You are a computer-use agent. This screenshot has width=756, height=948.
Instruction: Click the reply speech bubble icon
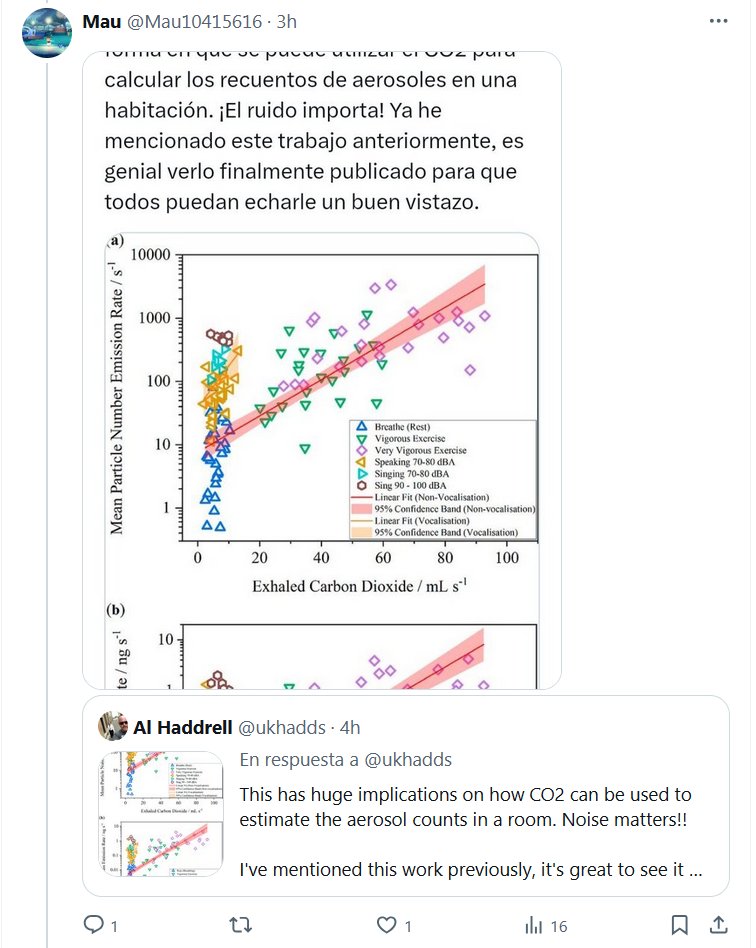click(92, 925)
